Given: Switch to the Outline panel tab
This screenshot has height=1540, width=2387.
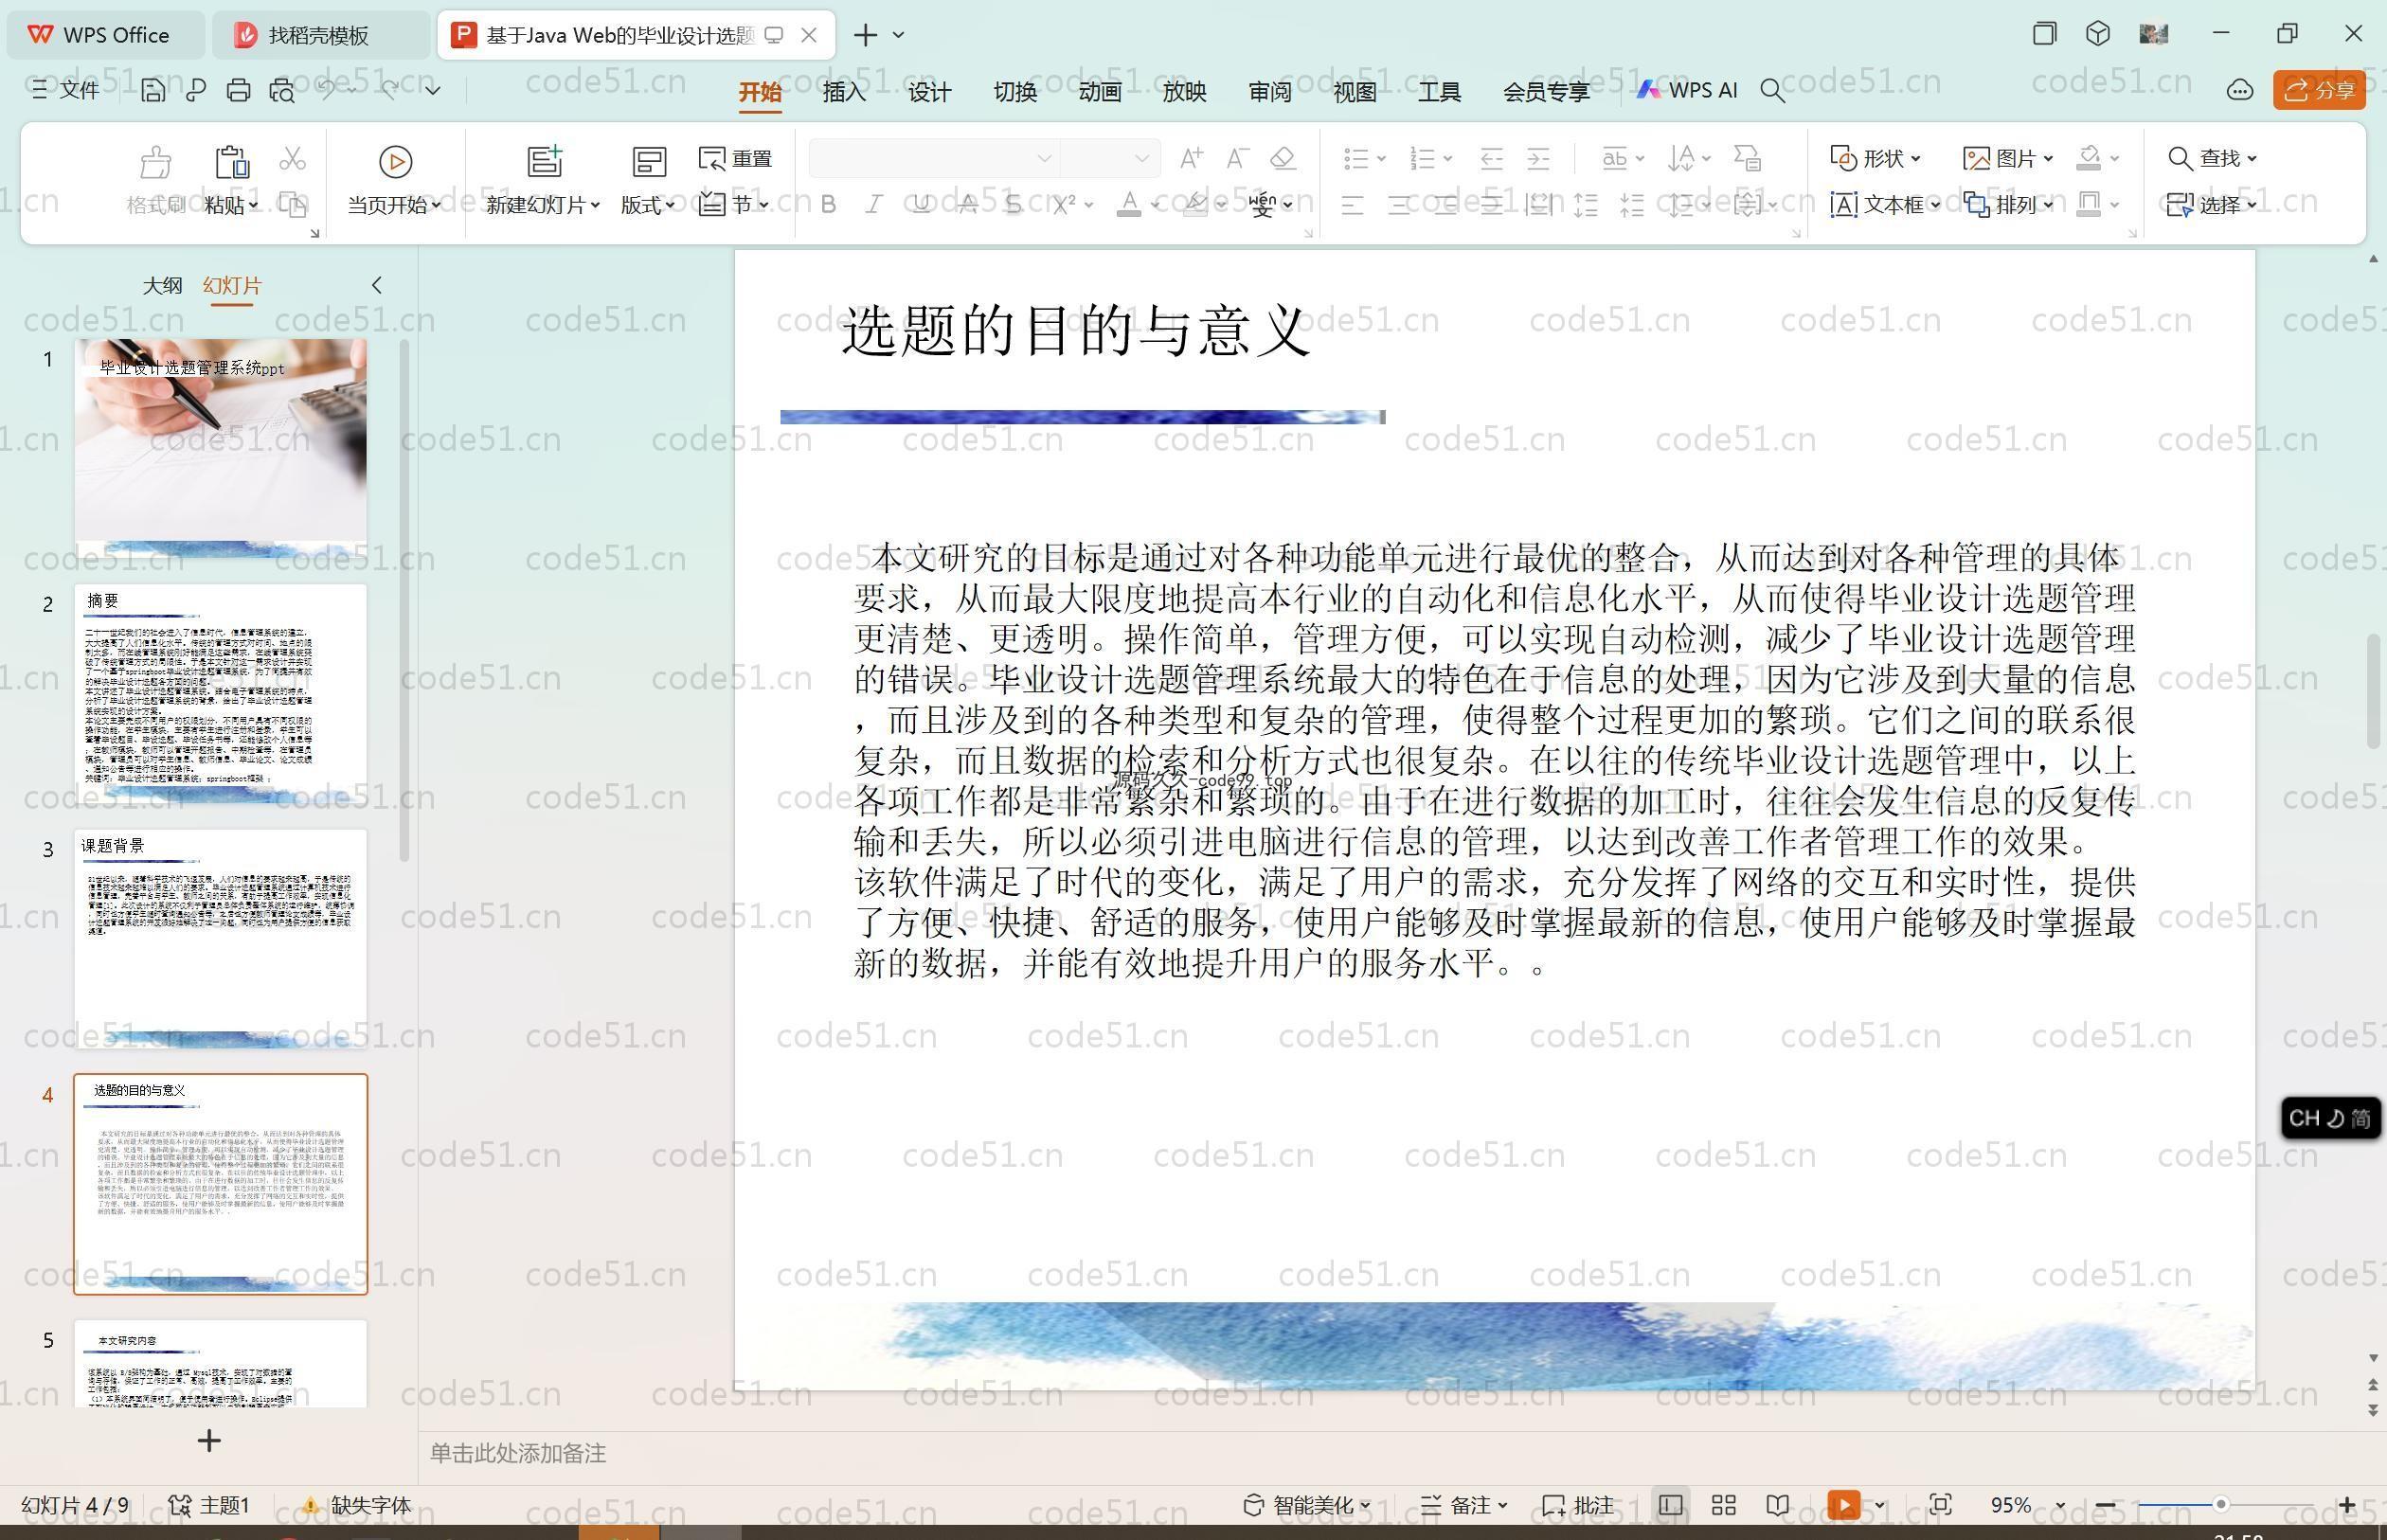Looking at the screenshot, I should pyautogui.click(x=162, y=286).
